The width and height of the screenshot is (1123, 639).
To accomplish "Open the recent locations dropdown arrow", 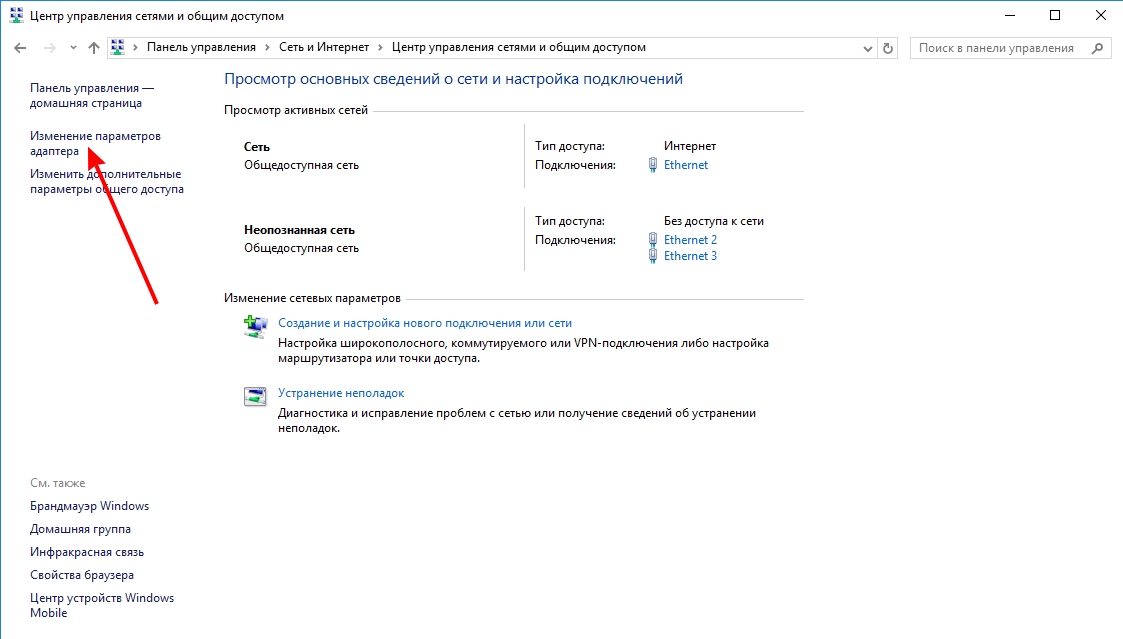I will (73, 48).
